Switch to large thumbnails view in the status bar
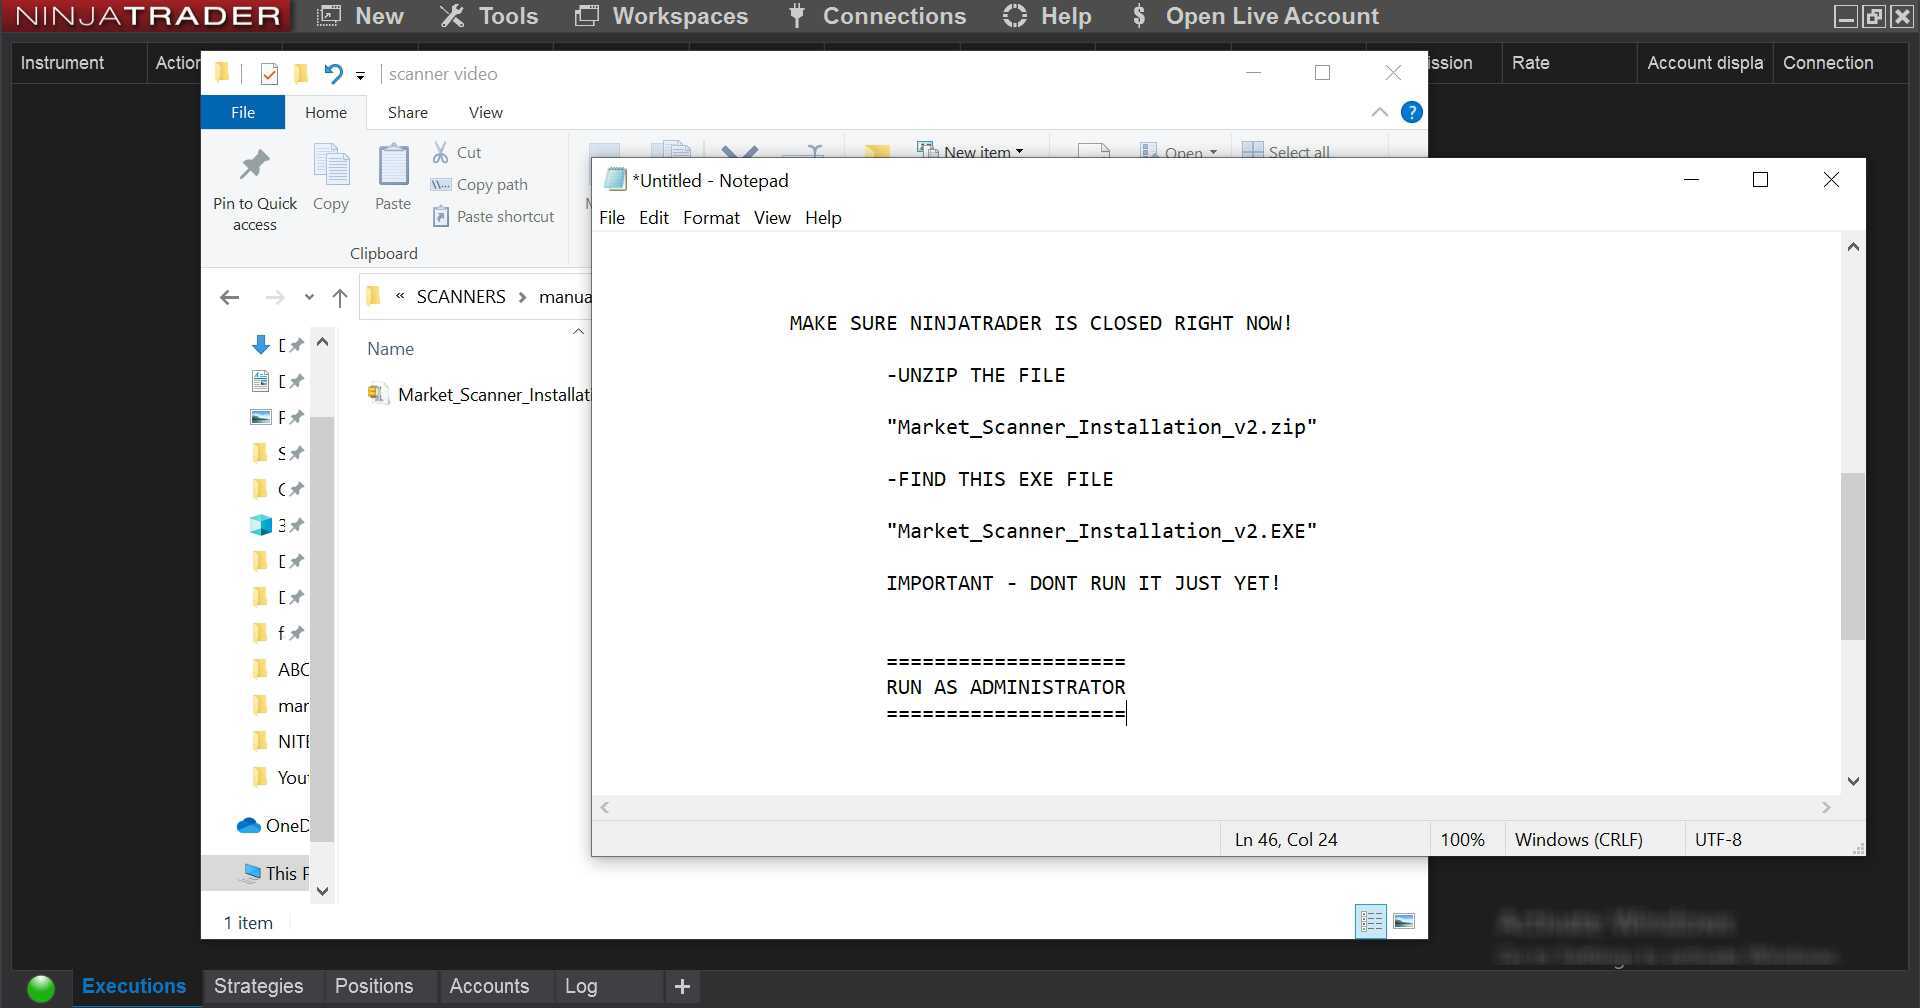This screenshot has width=1920, height=1008. pos(1405,921)
